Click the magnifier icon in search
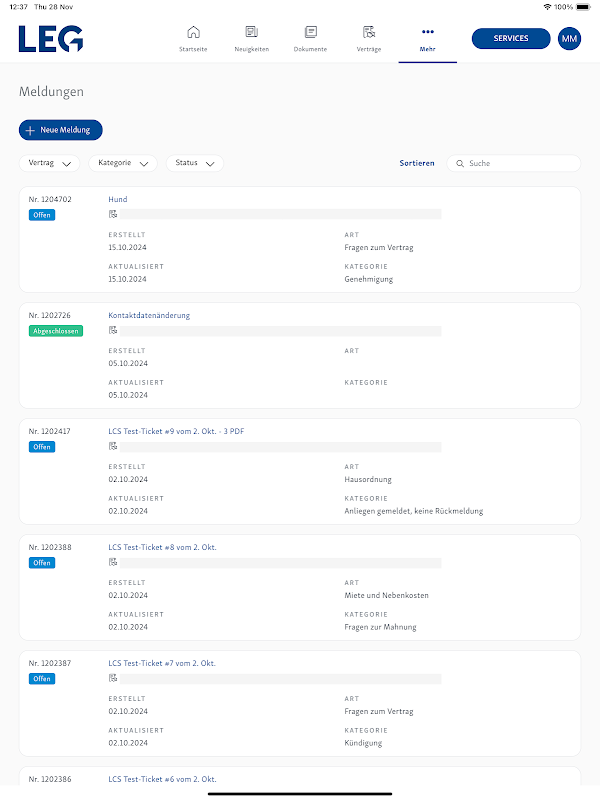This screenshot has height=800, width=600. 460,163
